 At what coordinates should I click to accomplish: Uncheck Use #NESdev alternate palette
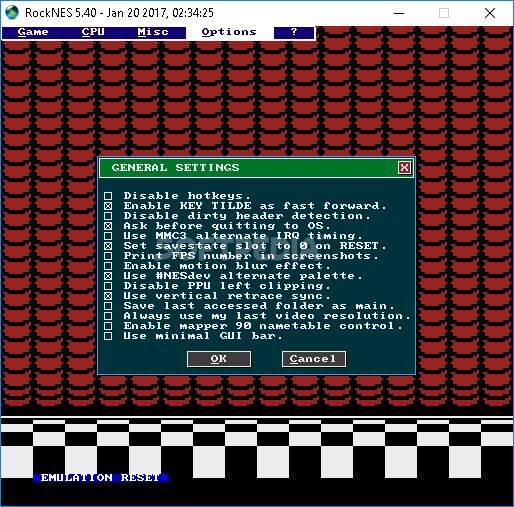108,276
